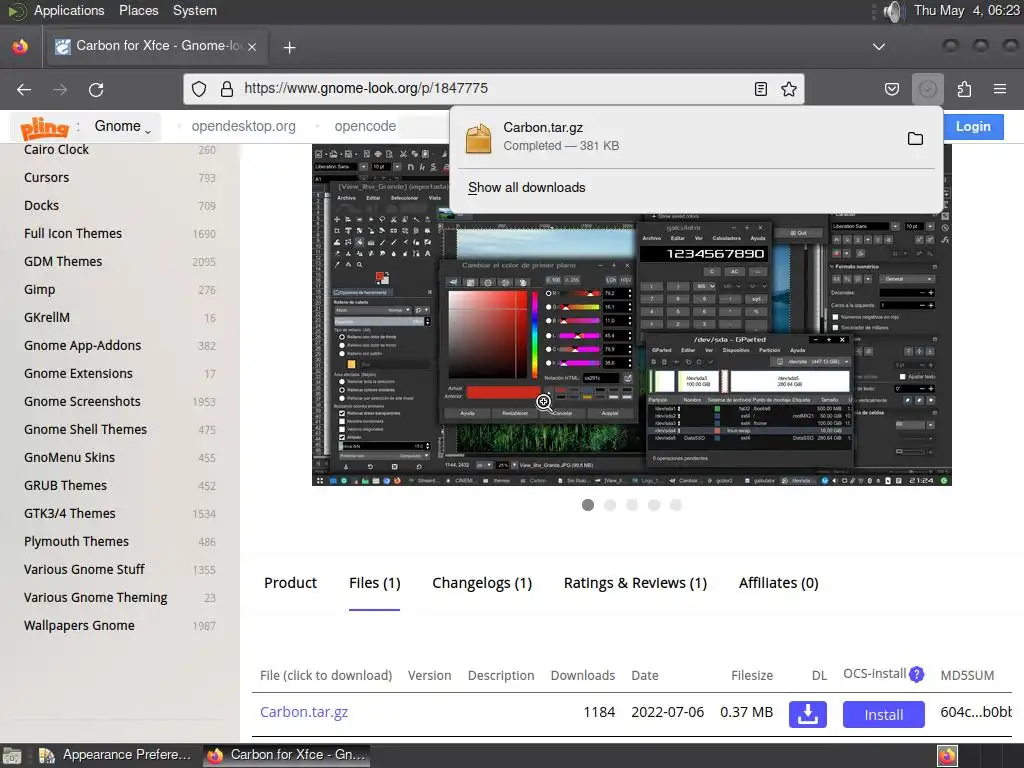
Task: Open Cursors category
Action: pos(46,178)
